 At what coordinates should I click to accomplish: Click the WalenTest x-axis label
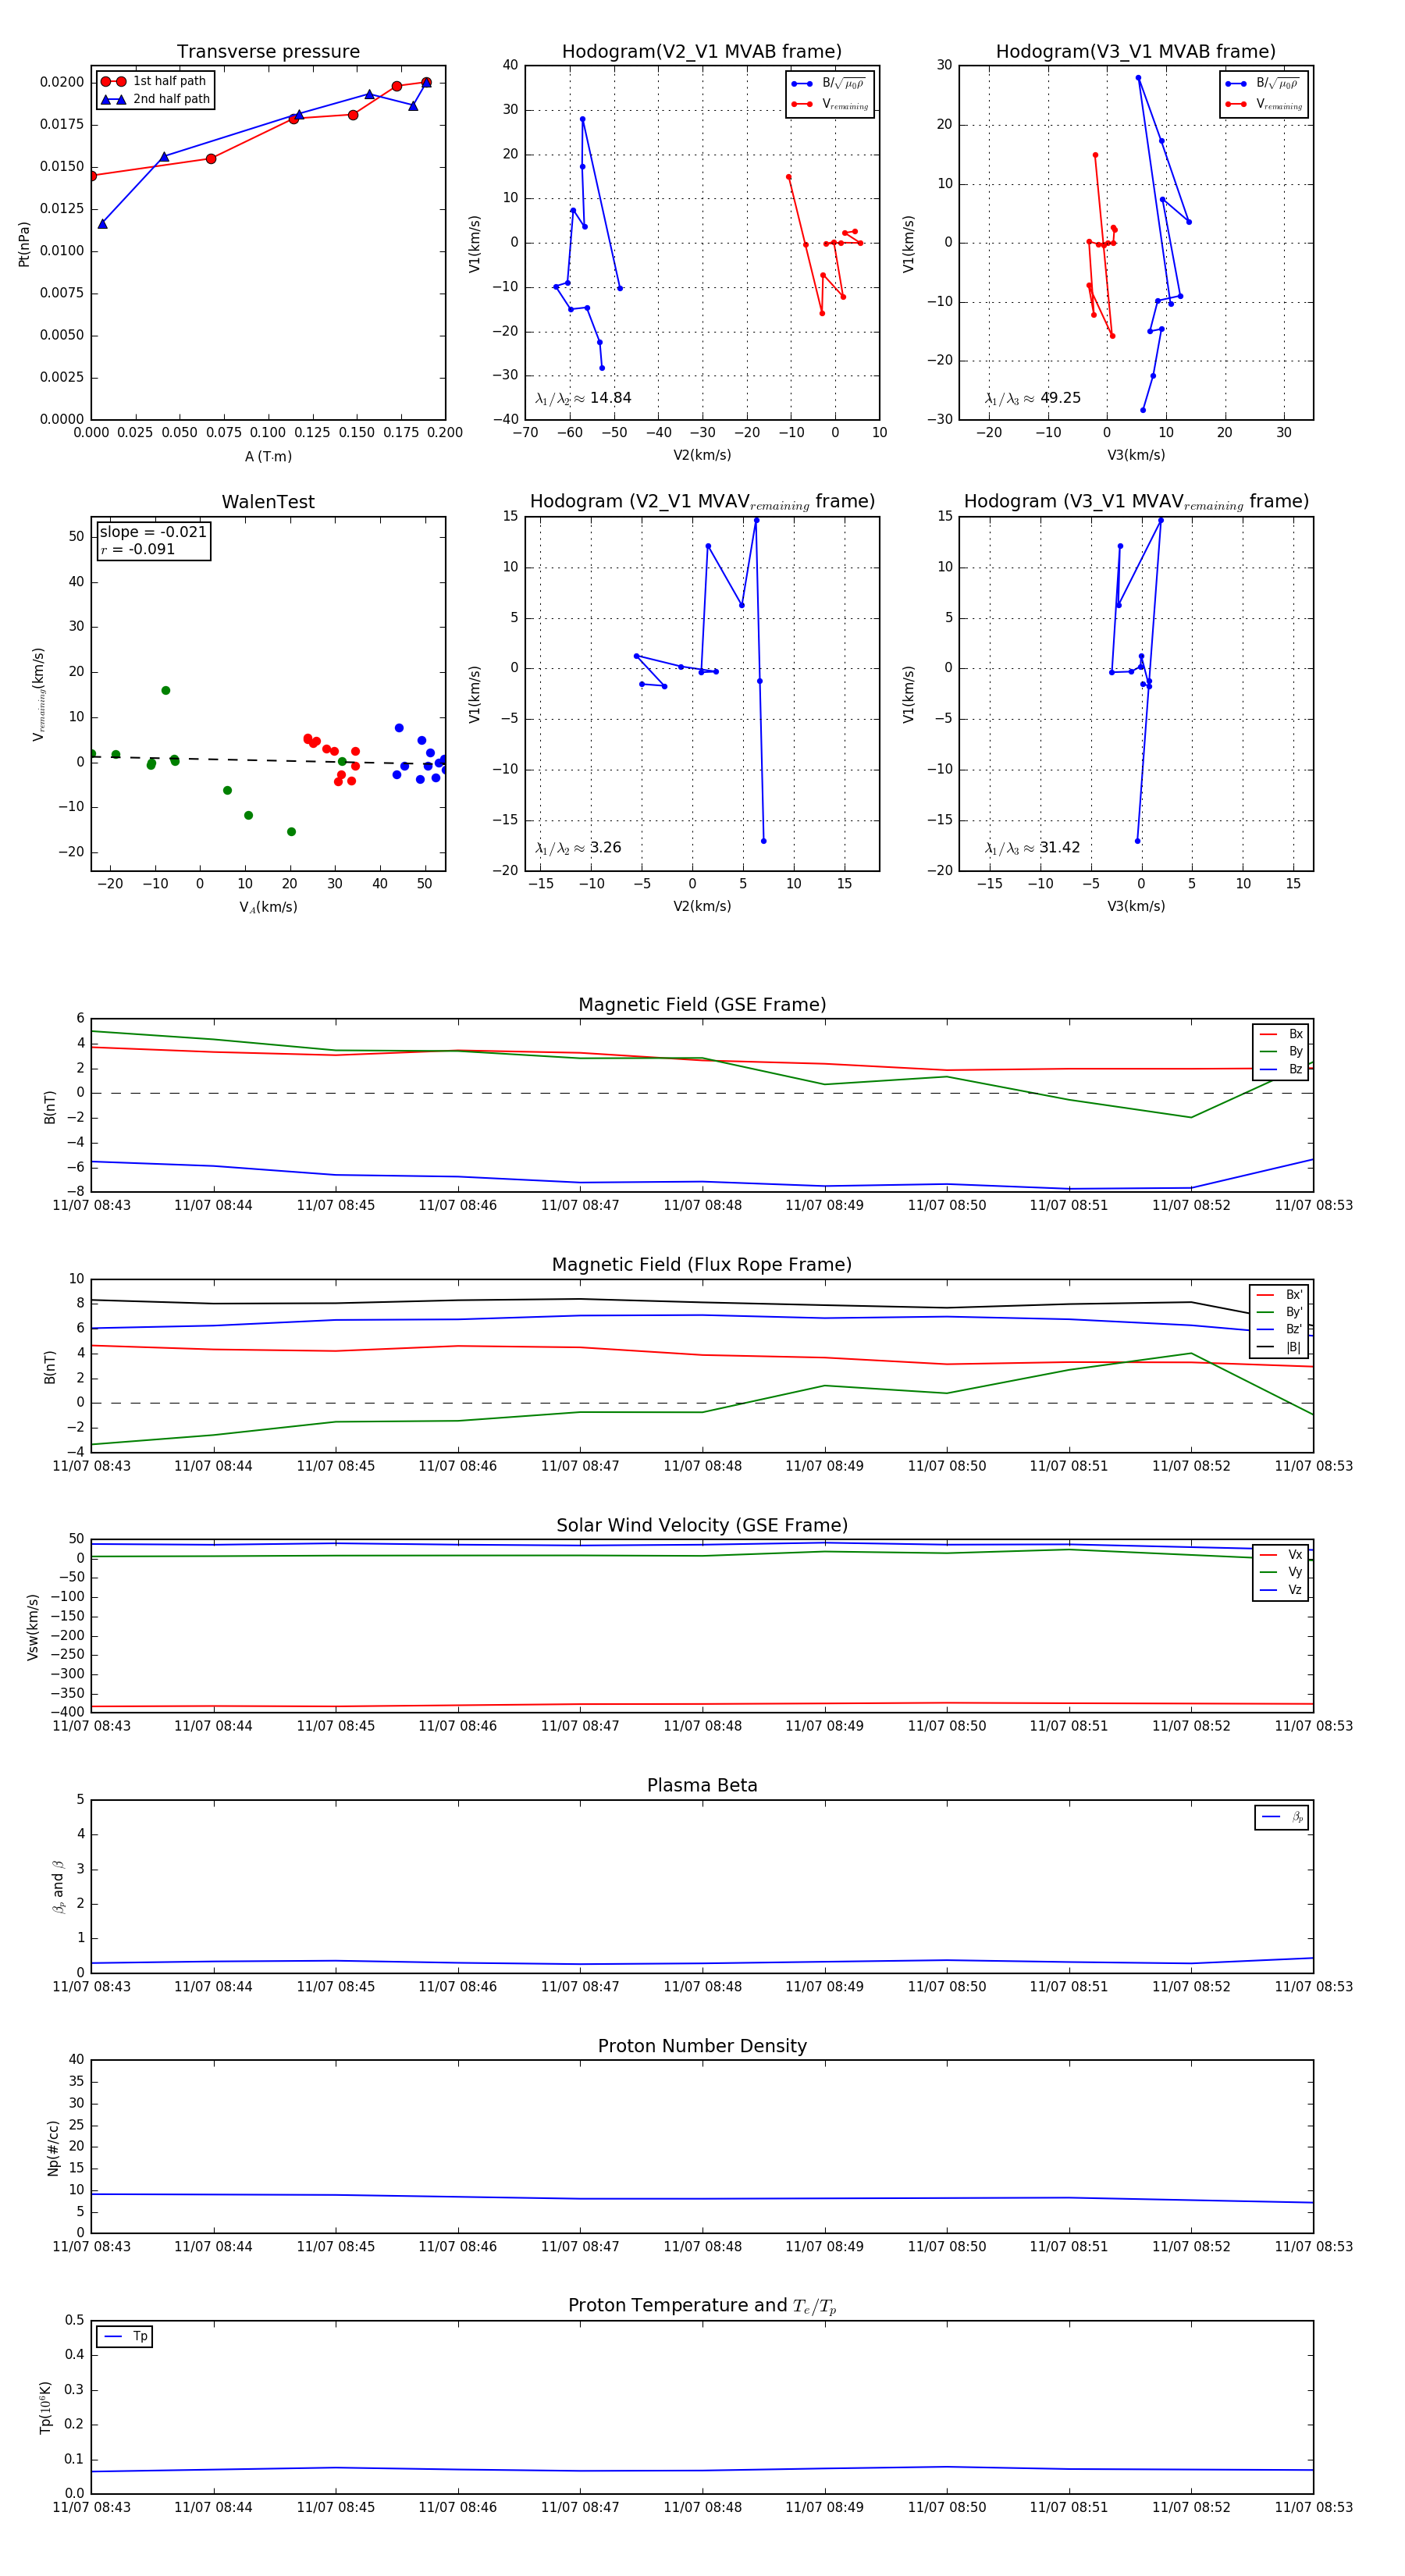[268, 908]
